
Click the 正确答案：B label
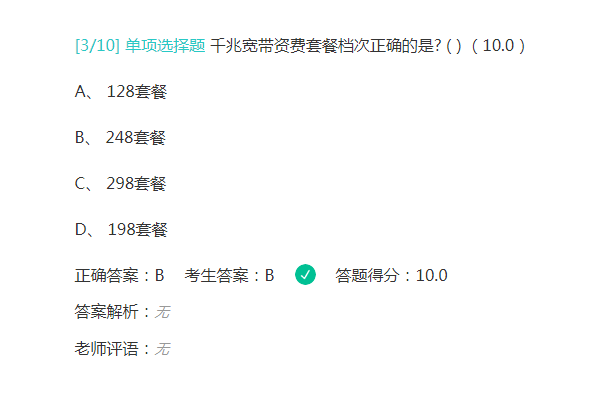(119, 275)
